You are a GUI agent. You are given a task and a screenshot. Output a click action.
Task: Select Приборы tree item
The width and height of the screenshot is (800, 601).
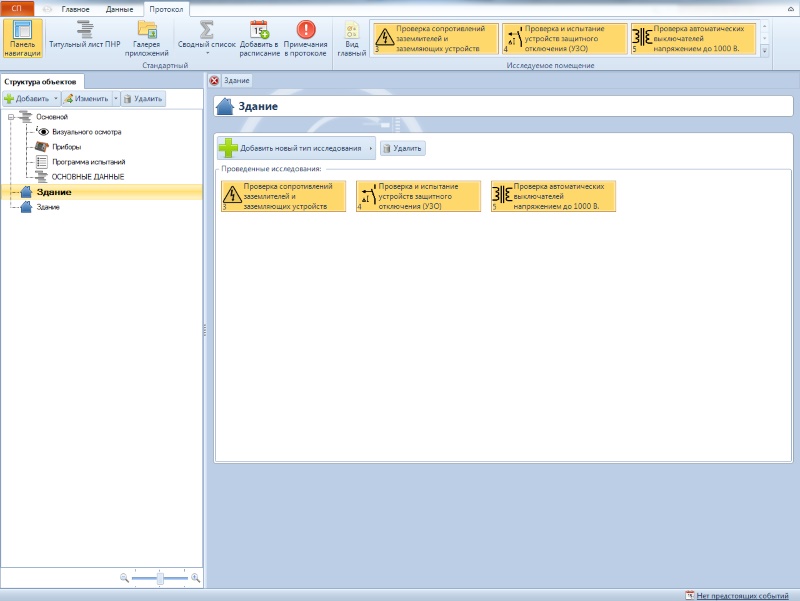(x=66, y=147)
